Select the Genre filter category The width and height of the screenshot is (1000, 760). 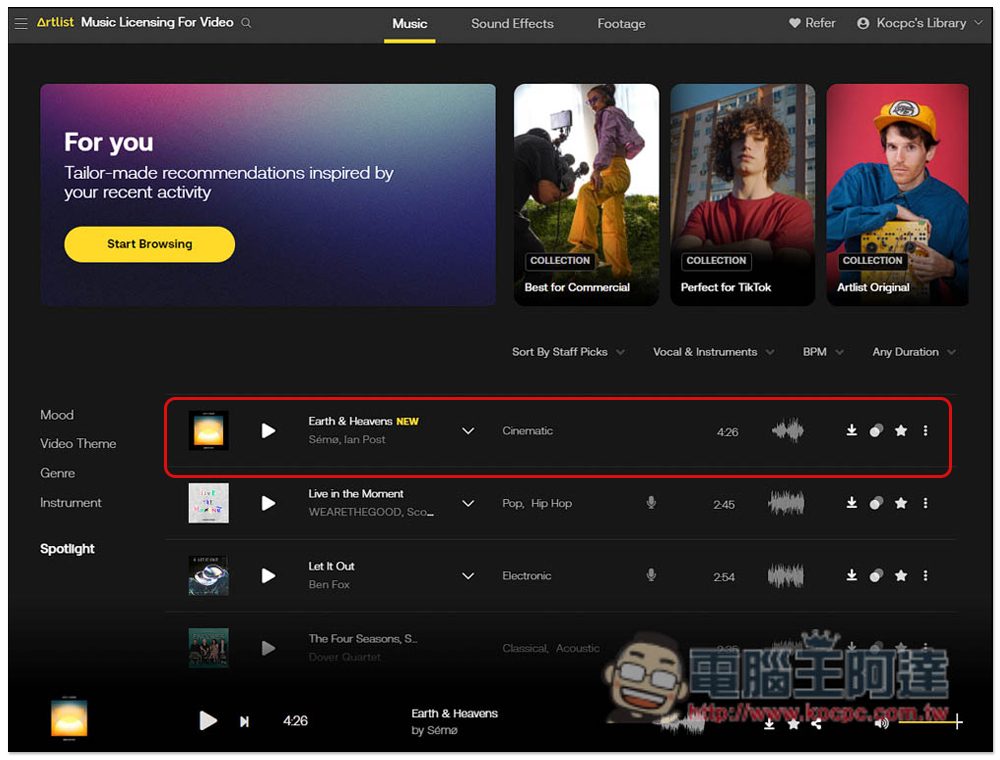coord(57,473)
